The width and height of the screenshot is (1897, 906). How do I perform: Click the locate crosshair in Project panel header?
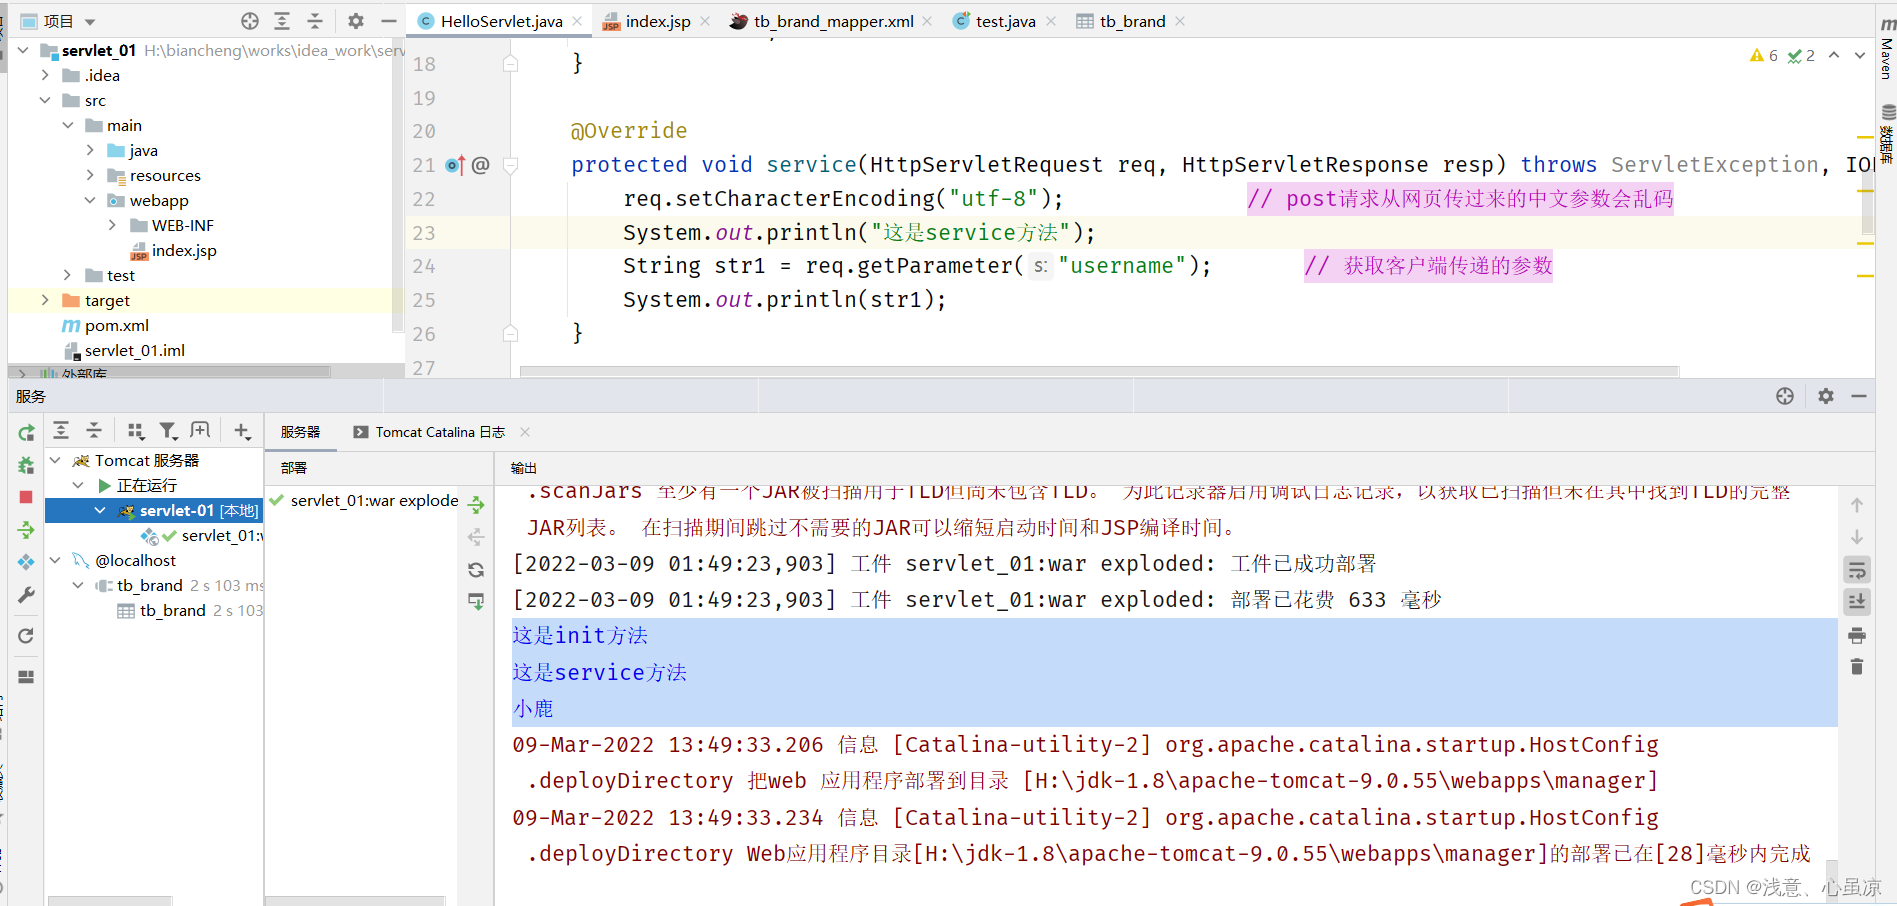point(250,21)
